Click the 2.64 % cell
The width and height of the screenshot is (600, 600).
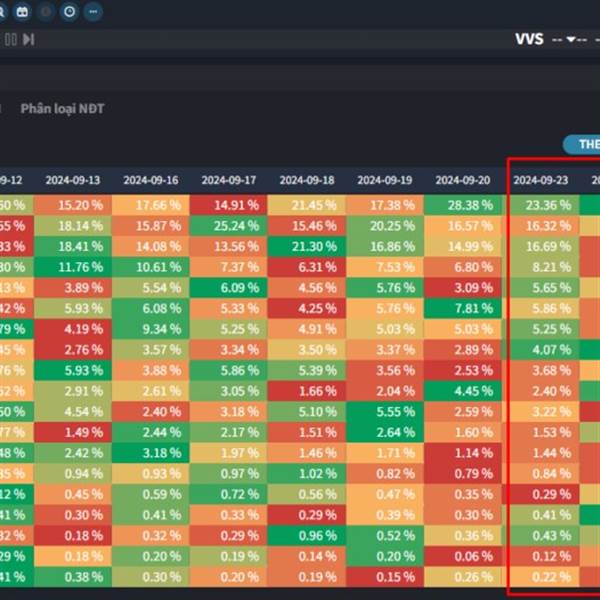point(385,432)
